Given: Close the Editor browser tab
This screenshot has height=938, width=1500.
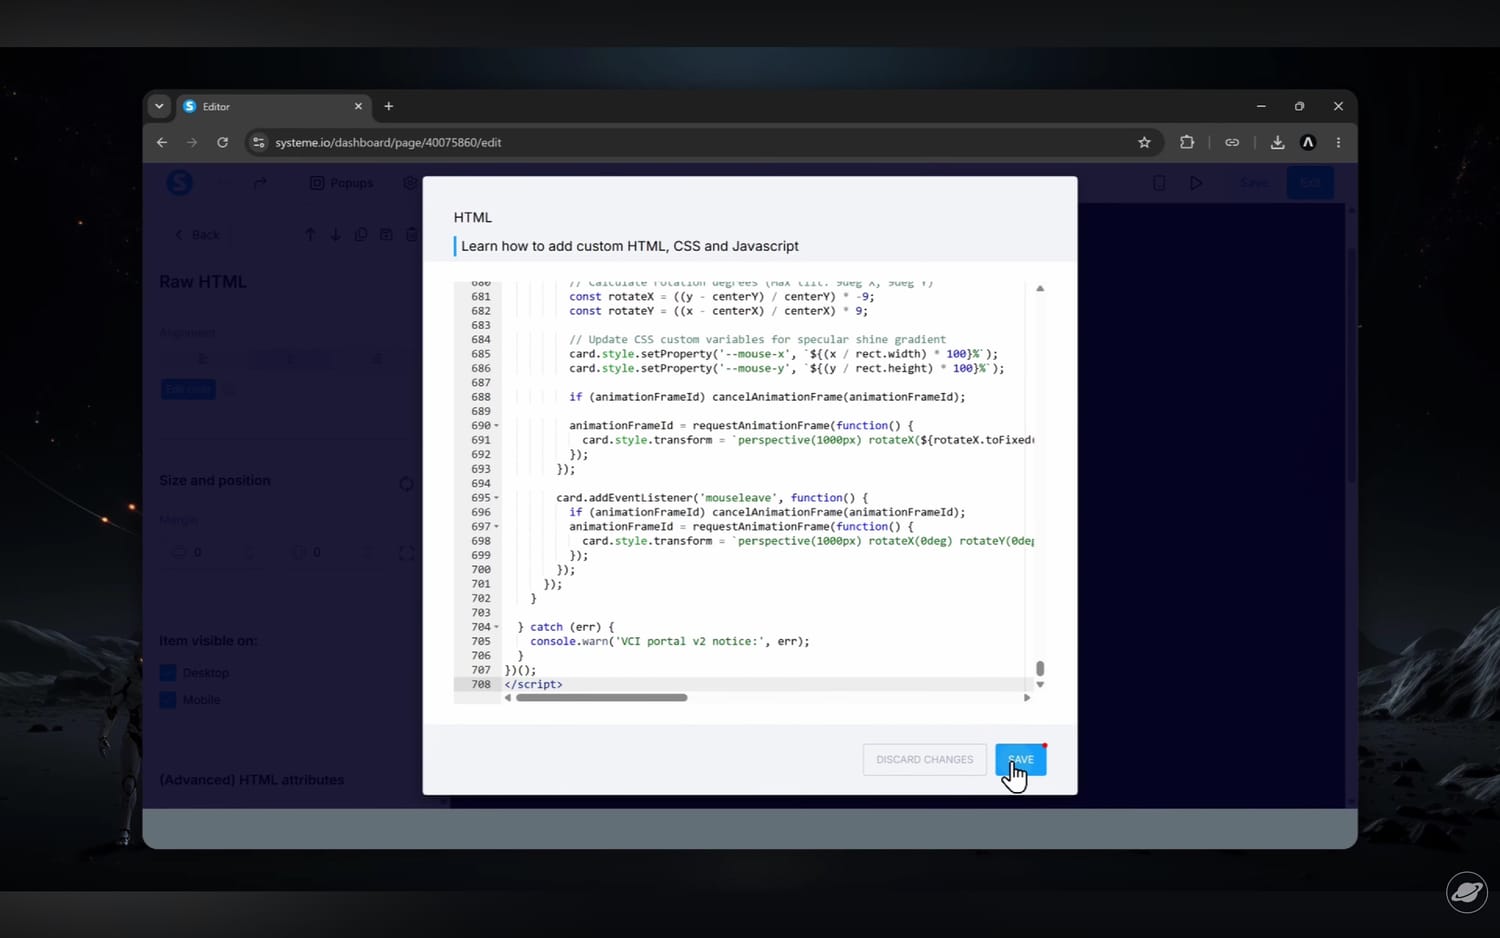Looking at the screenshot, I should coord(358,106).
